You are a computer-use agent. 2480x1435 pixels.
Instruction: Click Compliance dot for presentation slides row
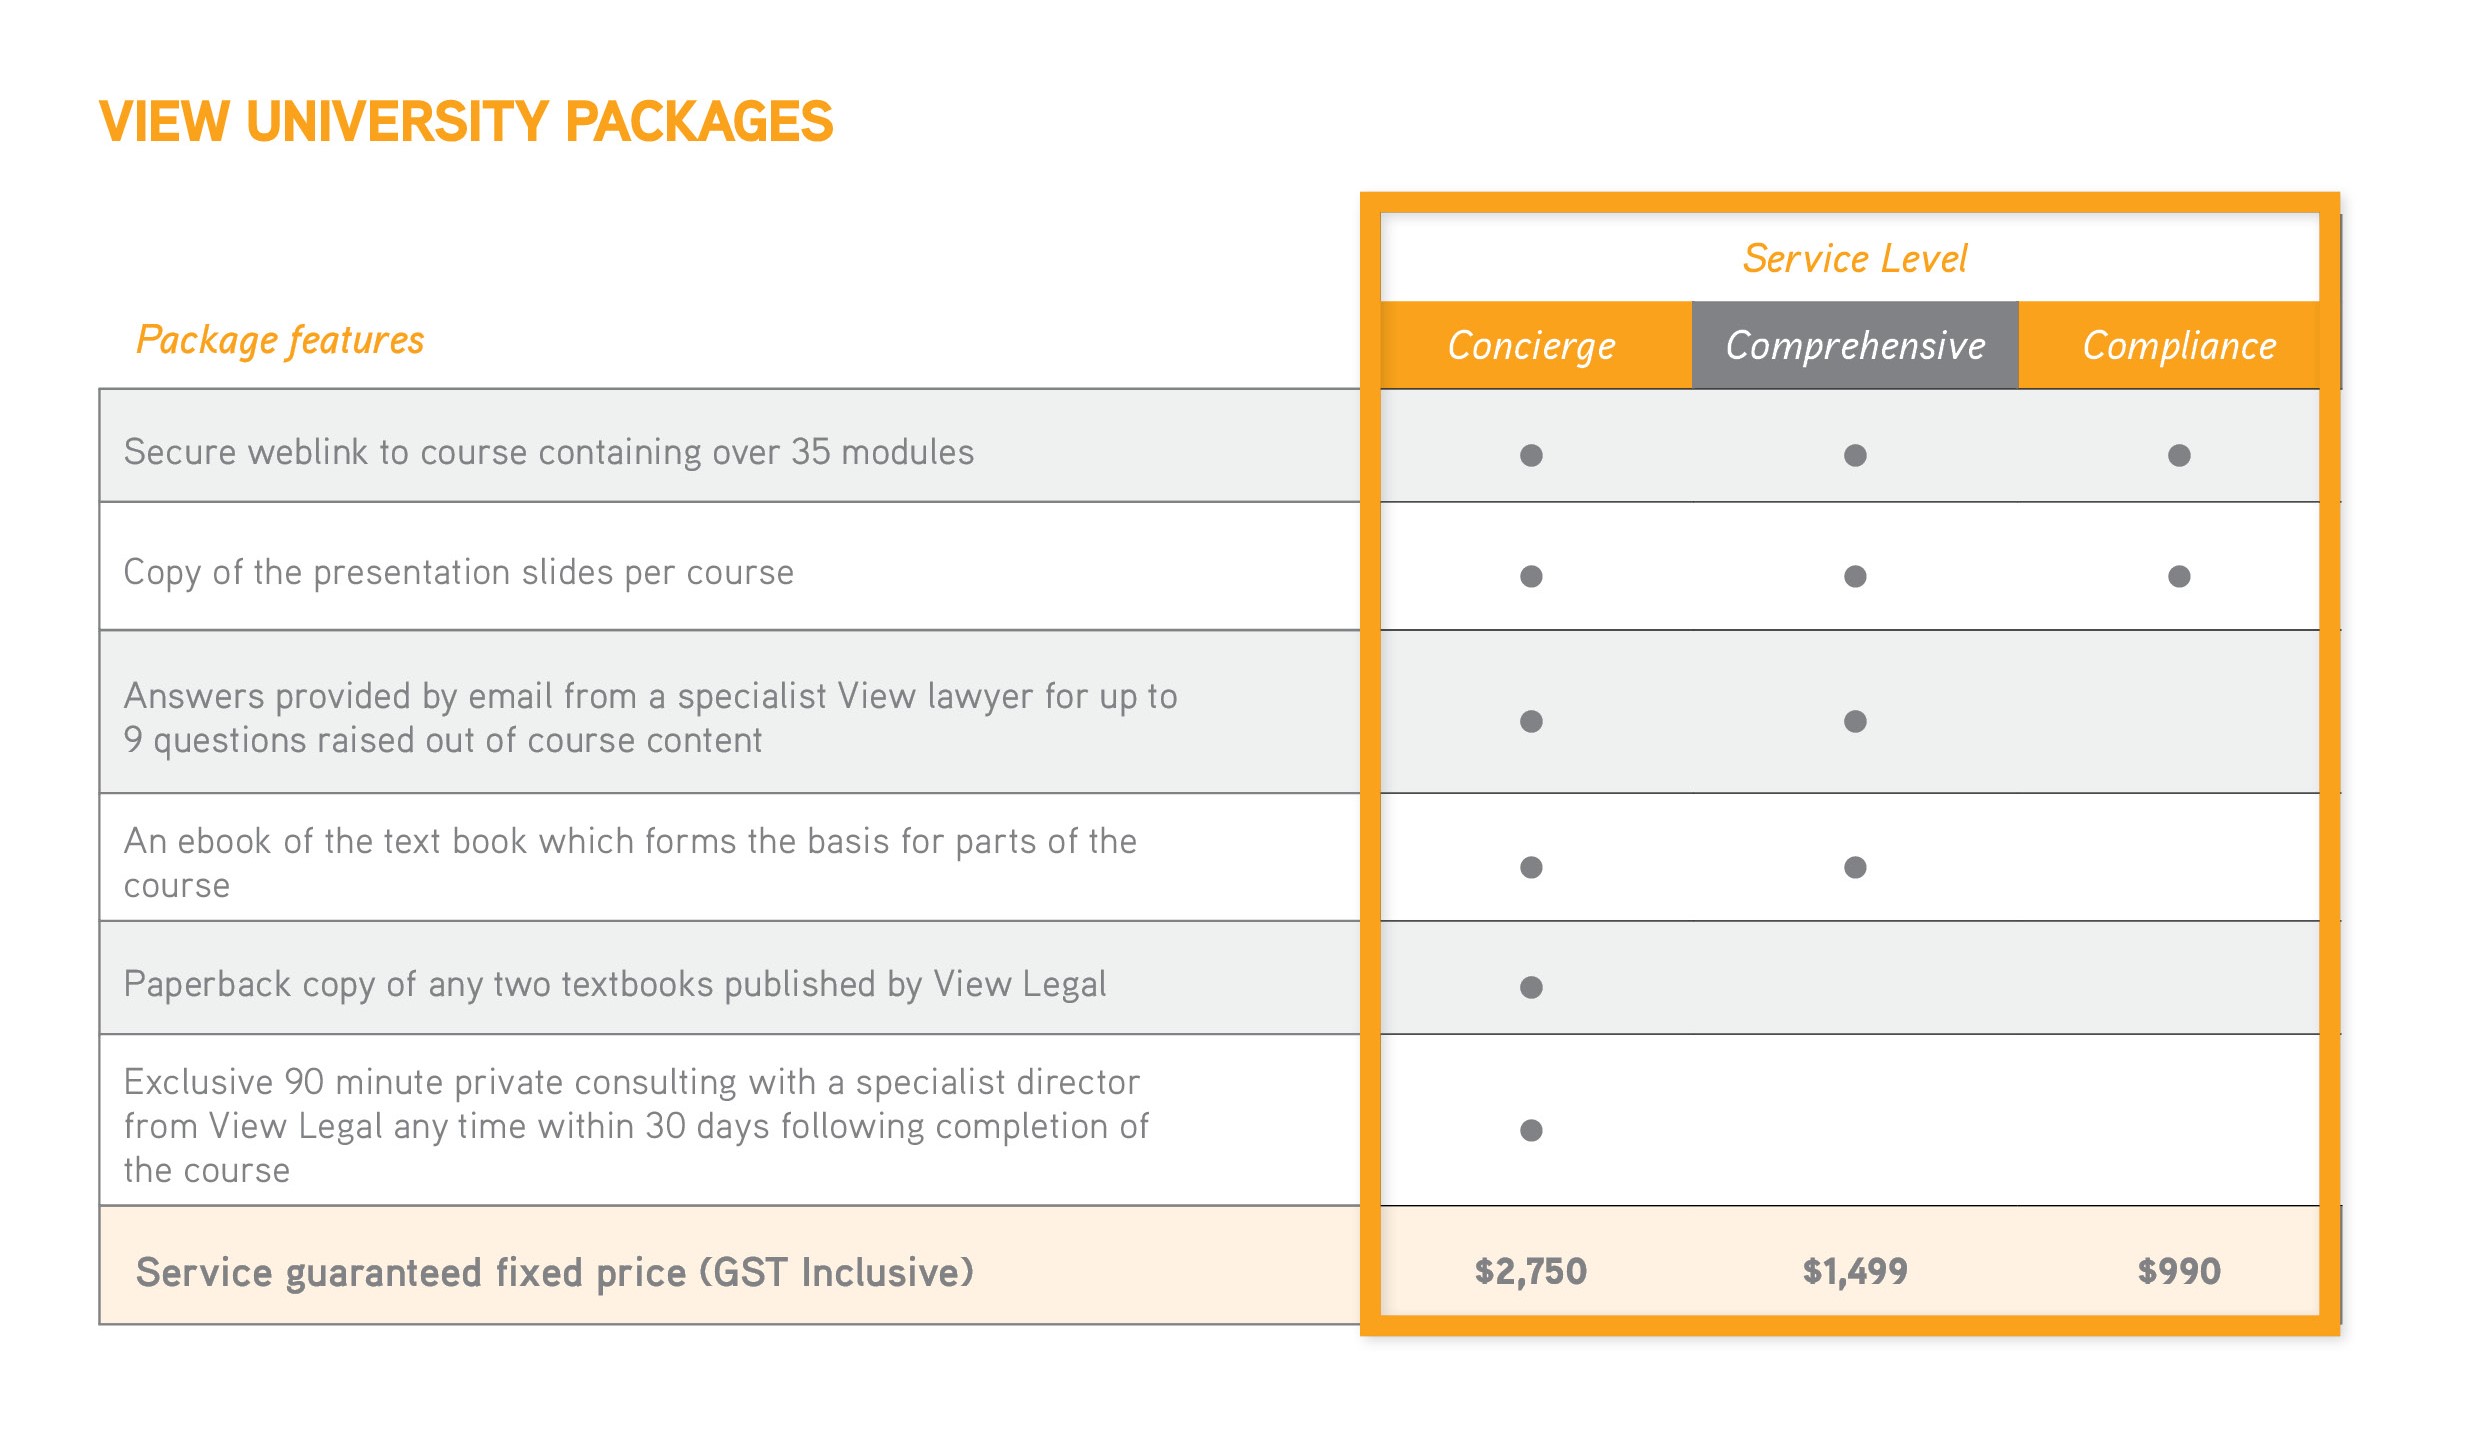click(x=2179, y=576)
